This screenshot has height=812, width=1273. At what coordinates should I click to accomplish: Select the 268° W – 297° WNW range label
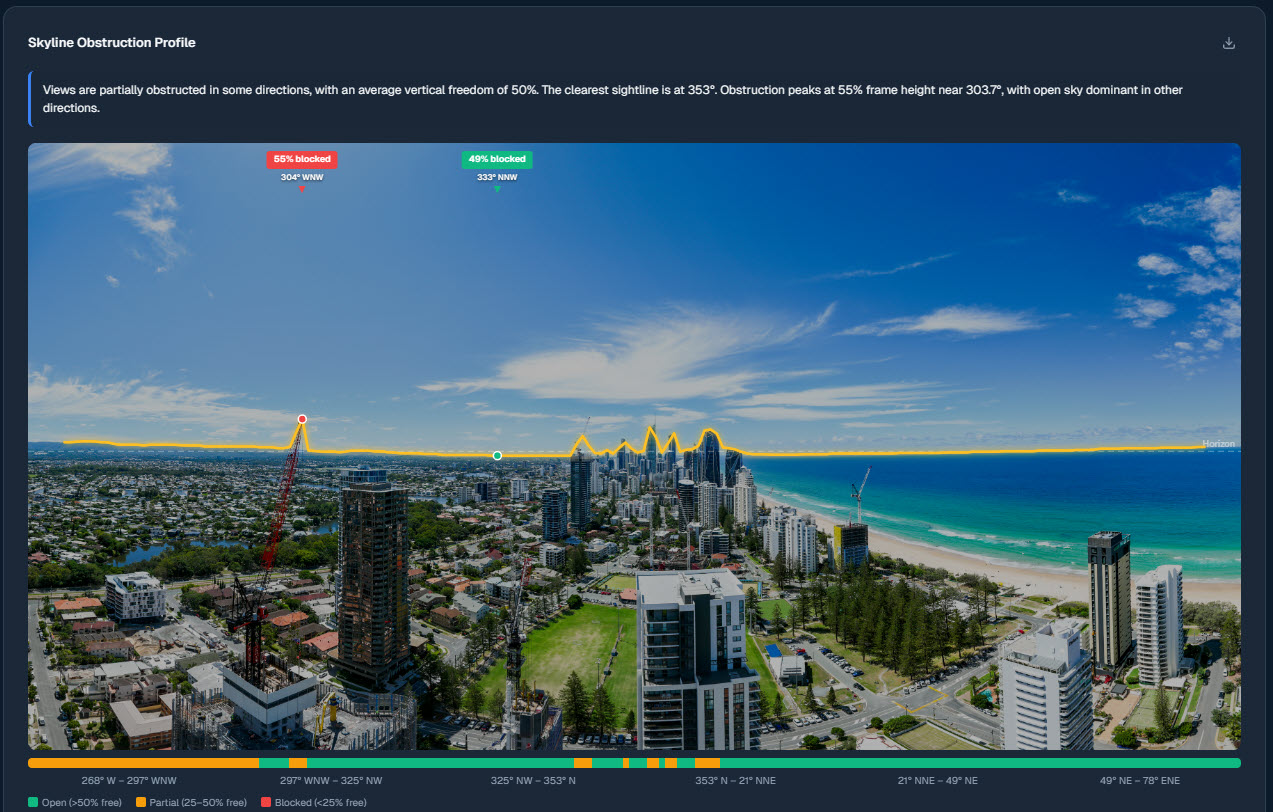[129, 780]
